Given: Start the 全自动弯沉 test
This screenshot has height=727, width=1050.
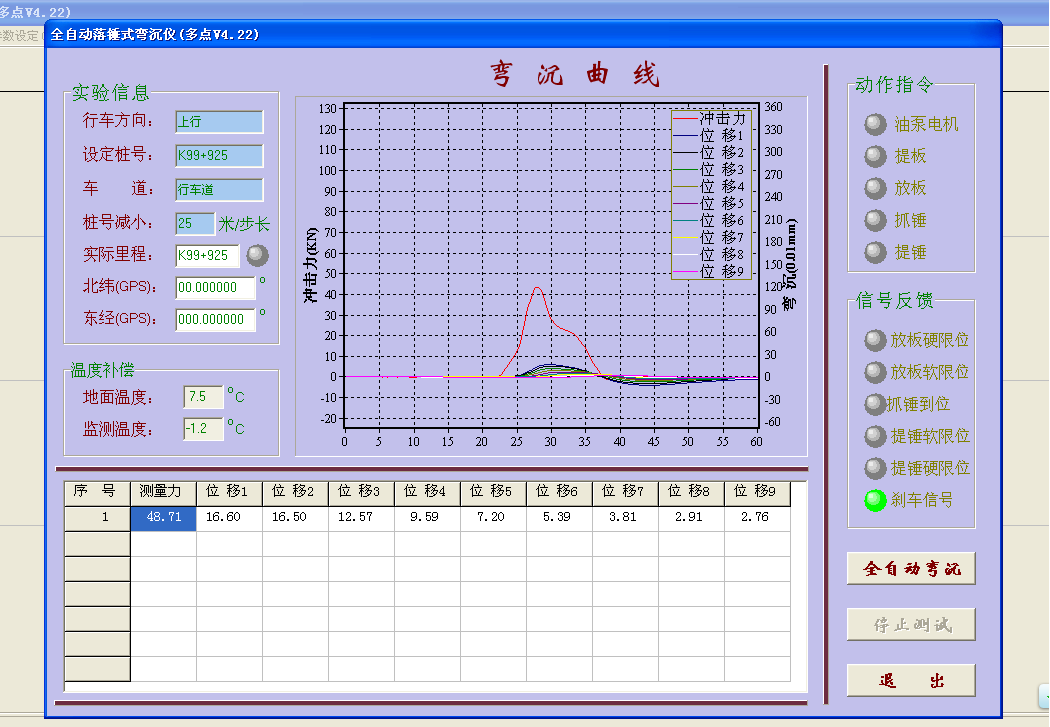Looking at the screenshot, I should click(911, 569).
